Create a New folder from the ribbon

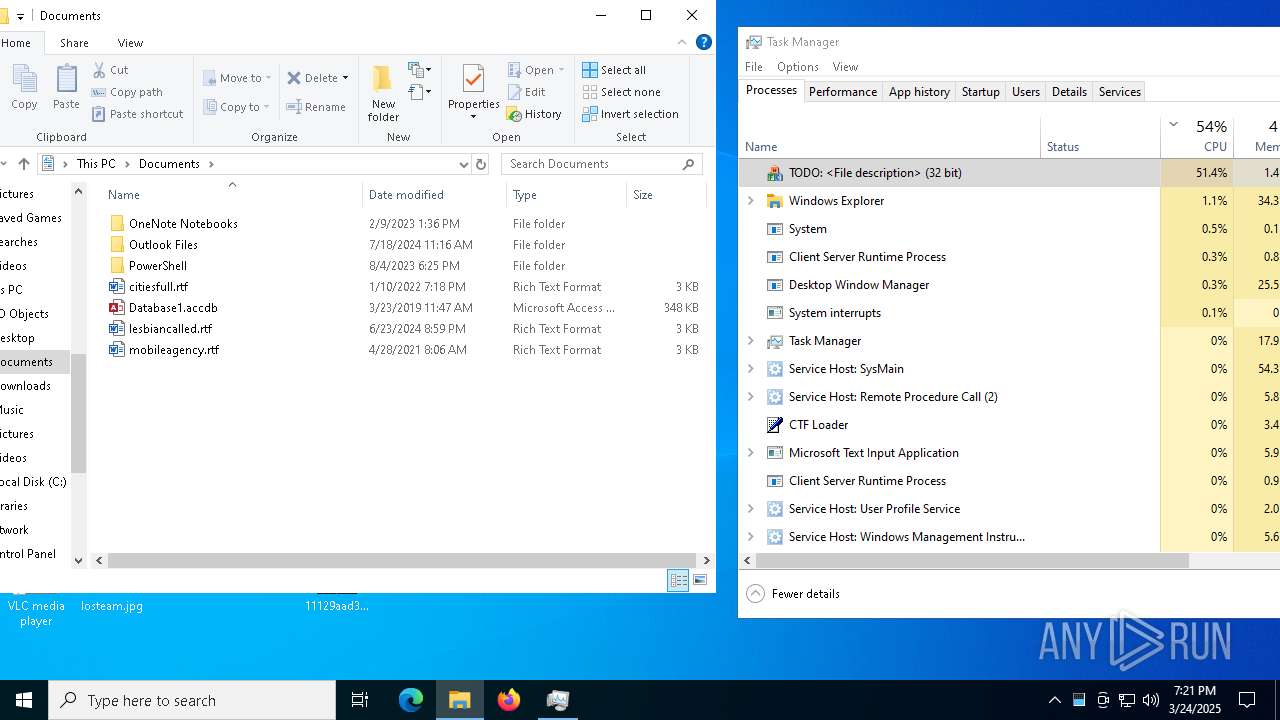(383, 93)
